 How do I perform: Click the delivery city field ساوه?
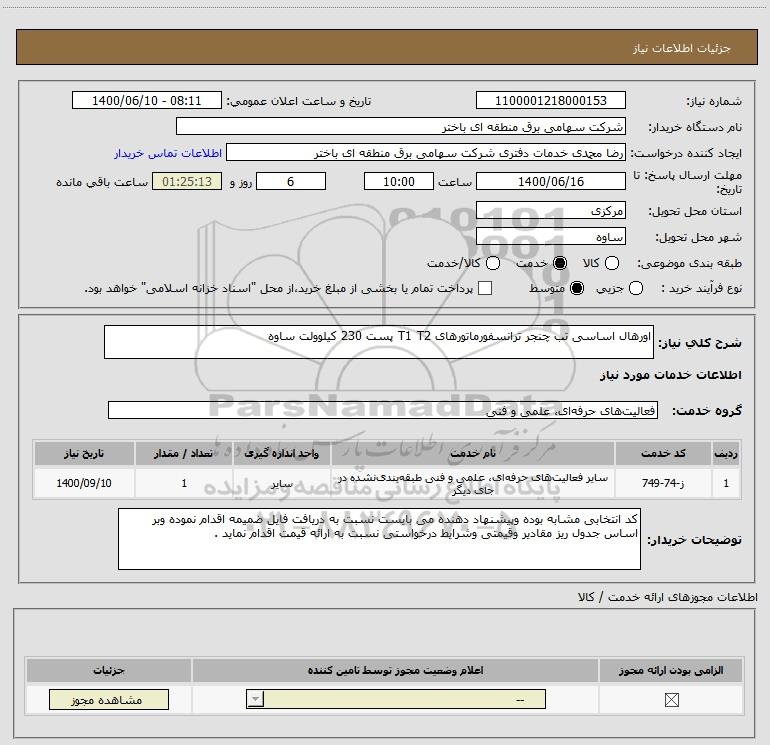click(550, 236)
